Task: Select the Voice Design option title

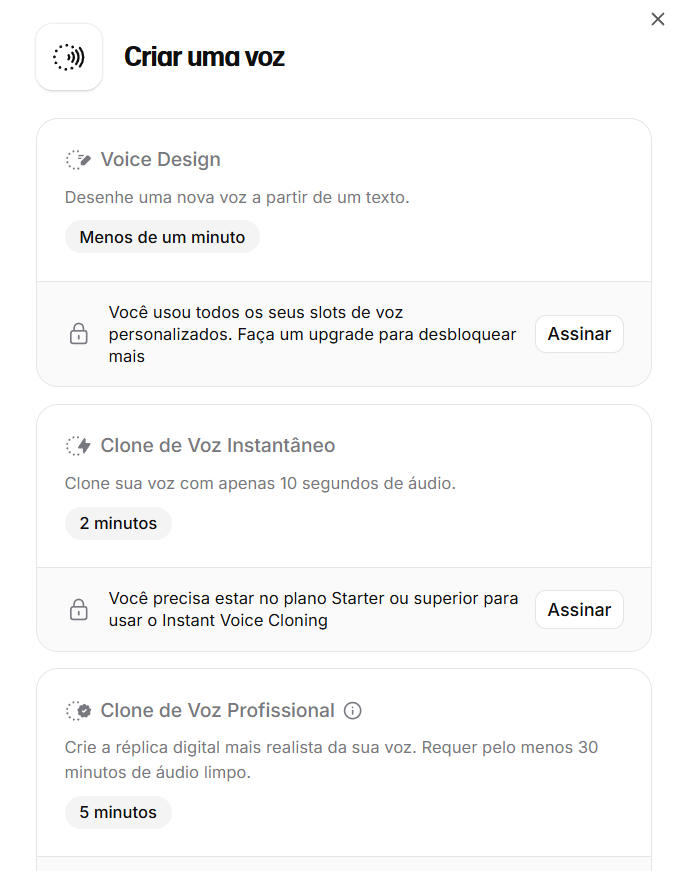Action: pyautogui.click(x=161, y=159)
